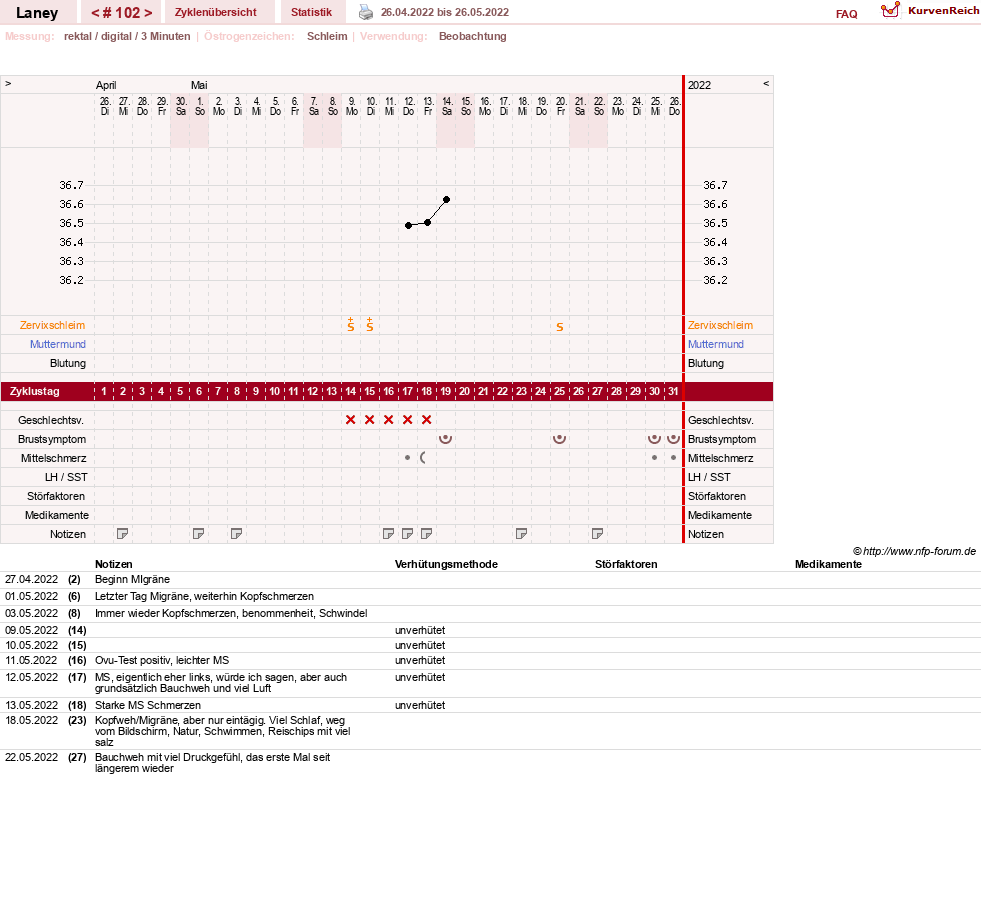Click note 'Letzter Tag Migräne, weiterhin Kopfschmerzen'
The height and width of the screenshot is (920, 981).
[204, 596]
